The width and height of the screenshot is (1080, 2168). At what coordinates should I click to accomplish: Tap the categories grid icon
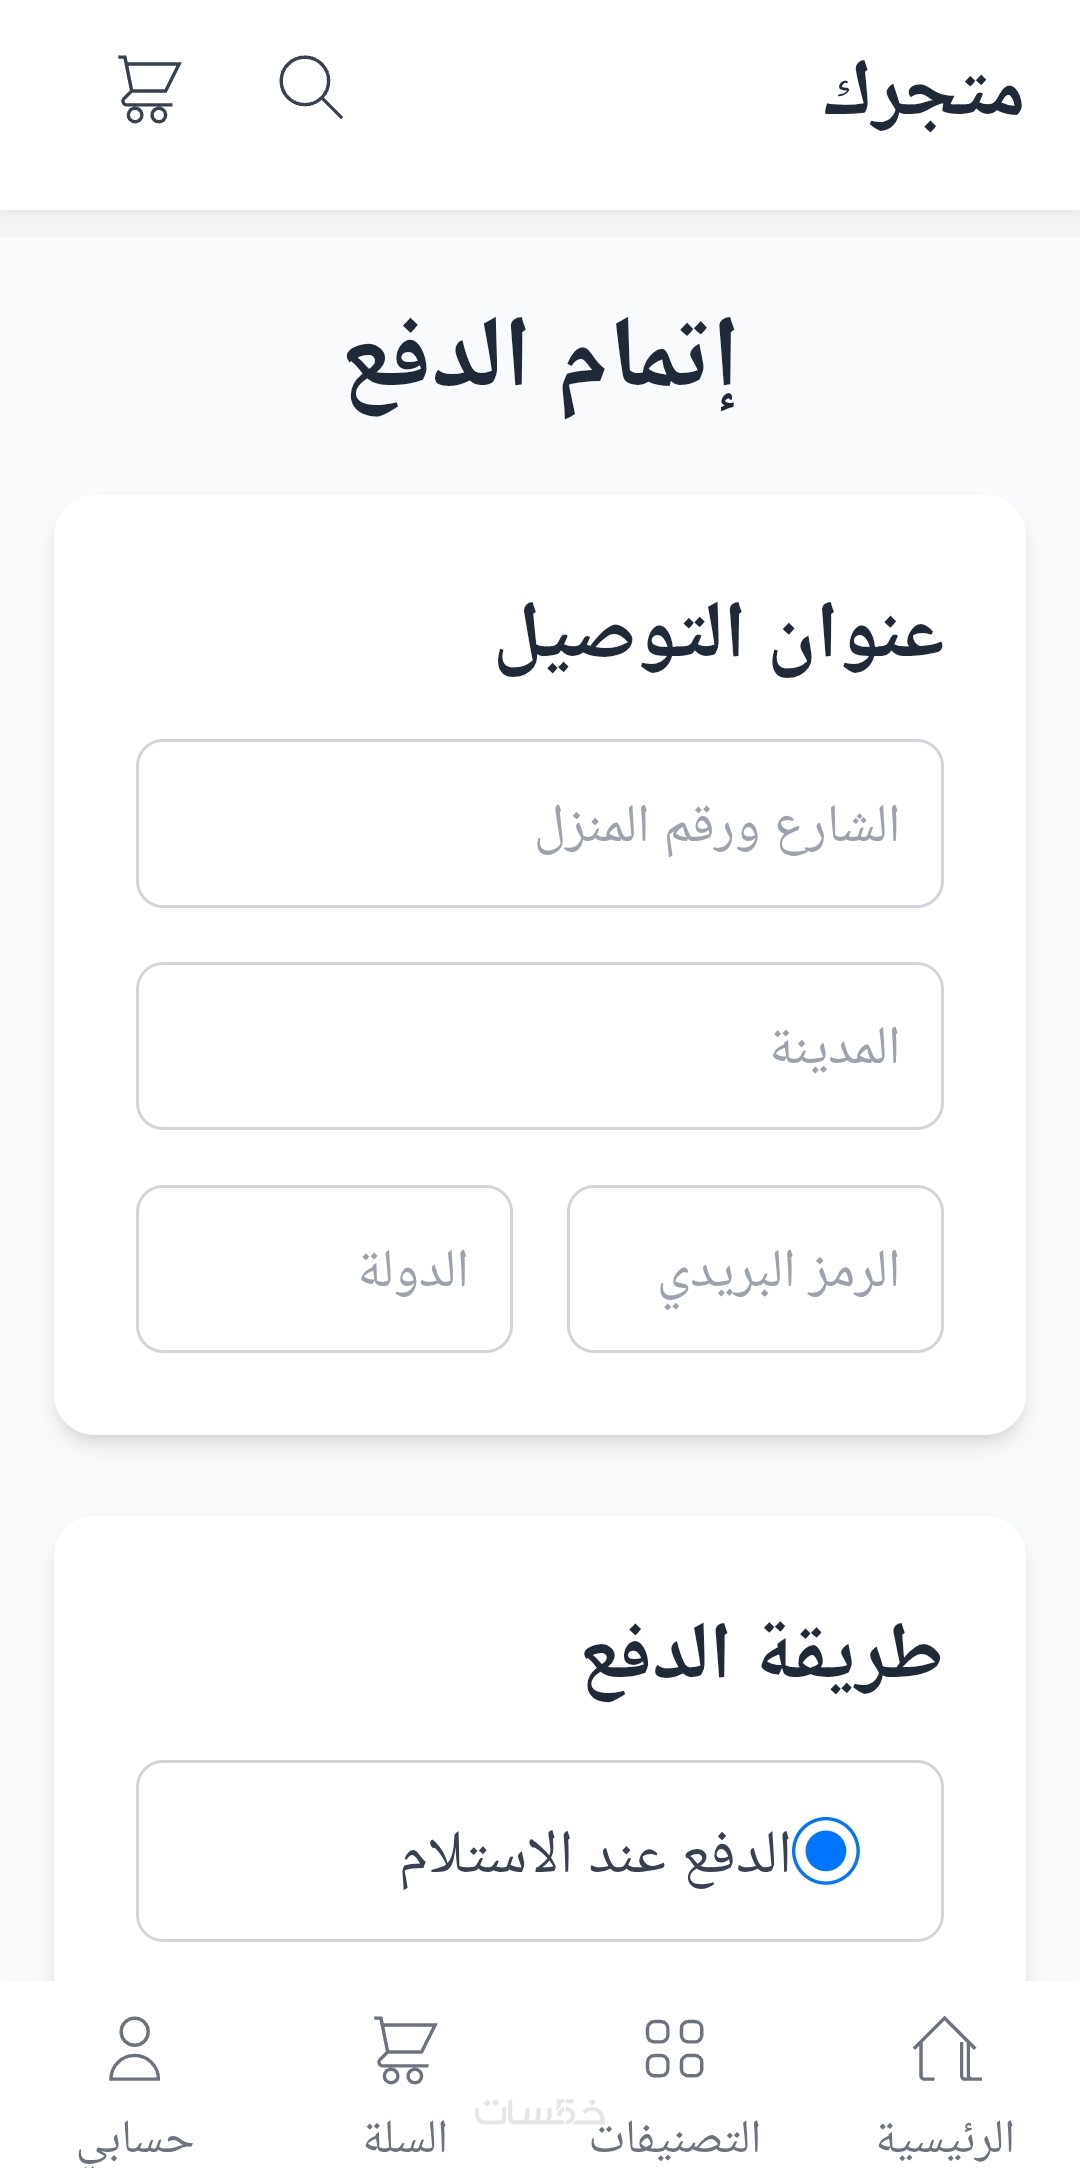(x=674, y=2049)
